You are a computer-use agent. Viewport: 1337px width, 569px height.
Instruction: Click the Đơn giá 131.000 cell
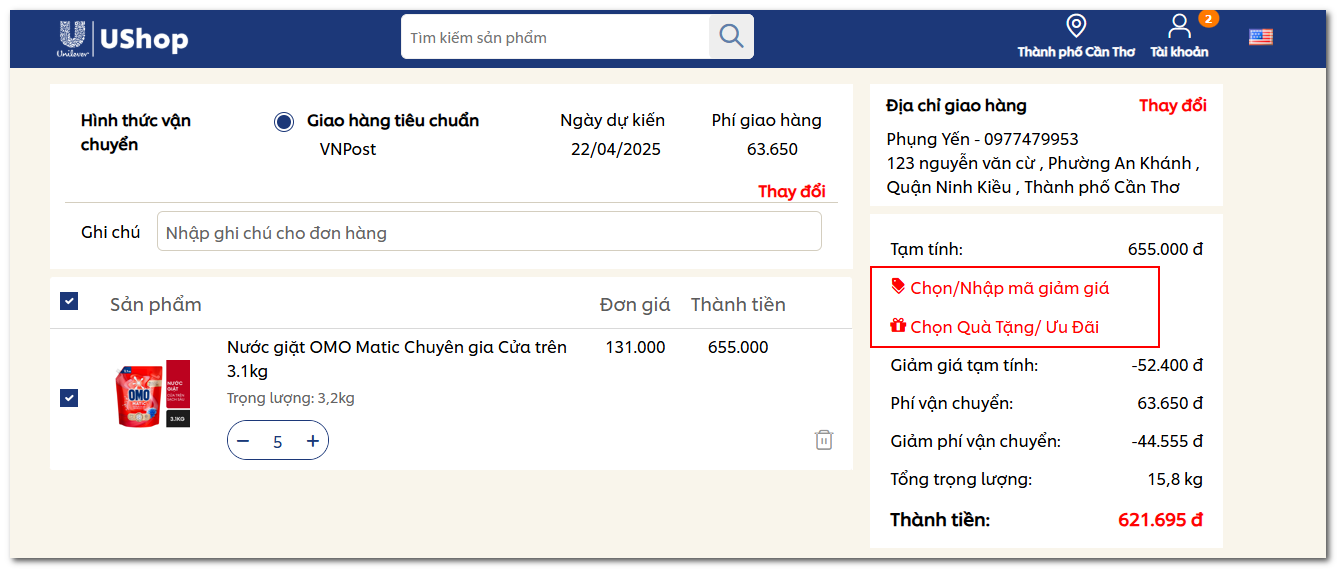635,347
